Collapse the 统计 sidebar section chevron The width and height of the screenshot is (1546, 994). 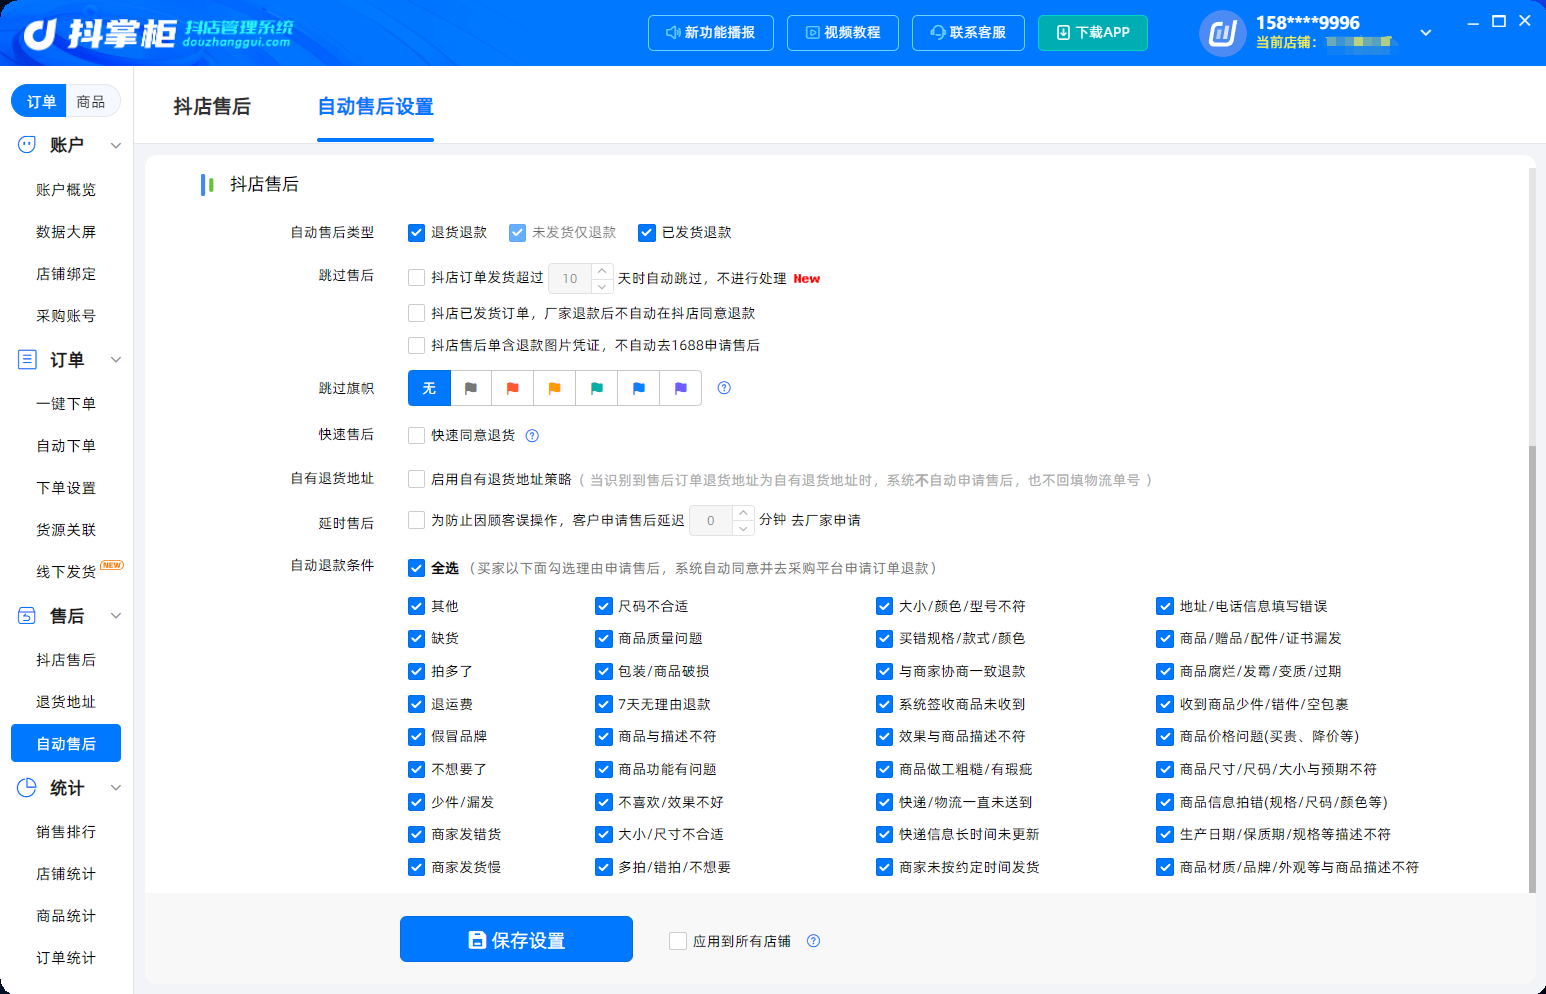pyautogui.click(x=116, y=788)
